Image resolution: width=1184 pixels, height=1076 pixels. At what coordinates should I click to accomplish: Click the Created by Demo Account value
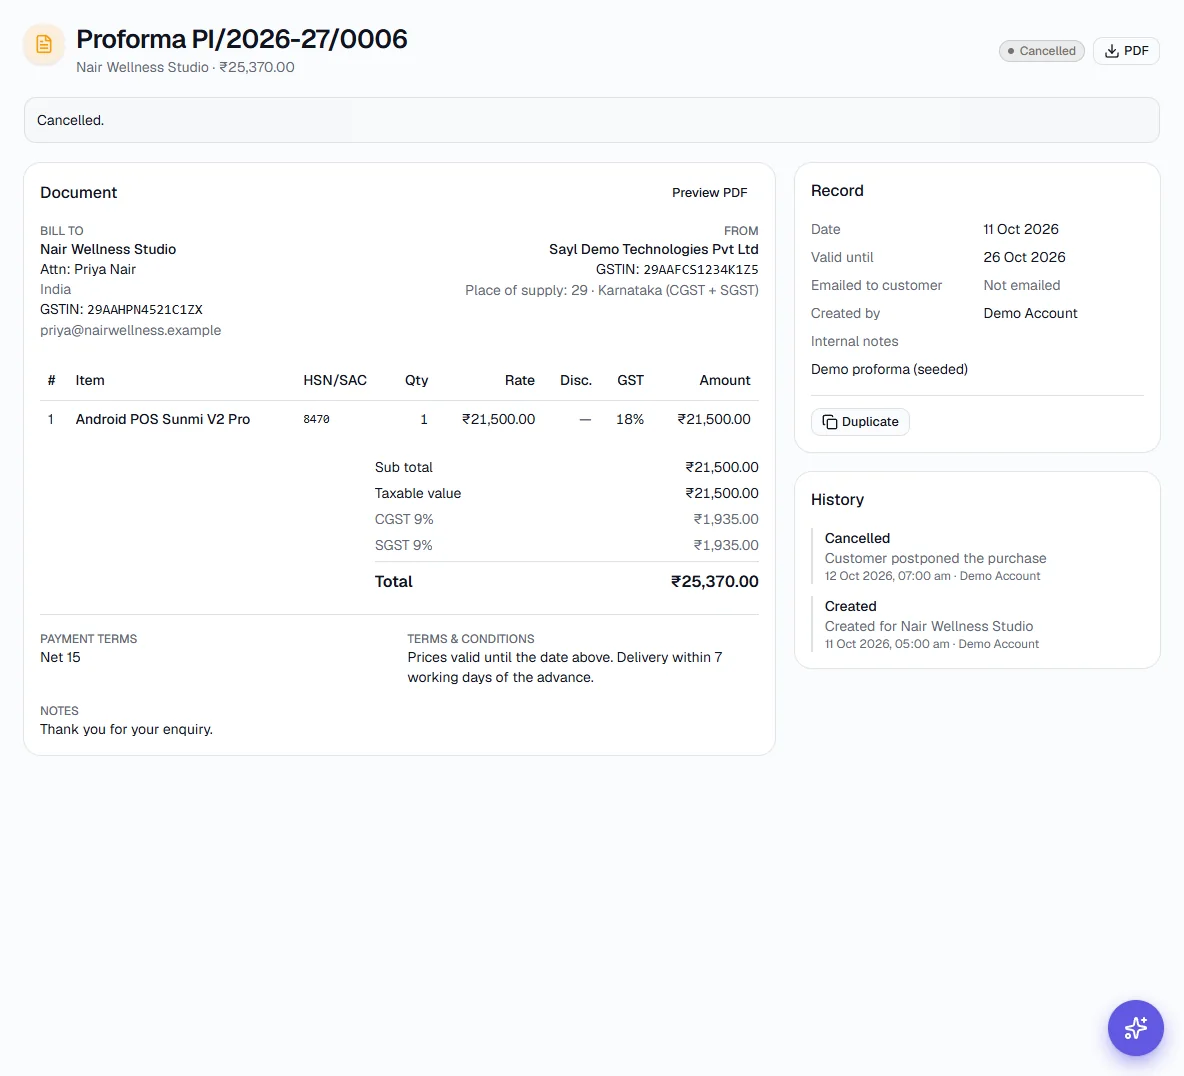1030,313
